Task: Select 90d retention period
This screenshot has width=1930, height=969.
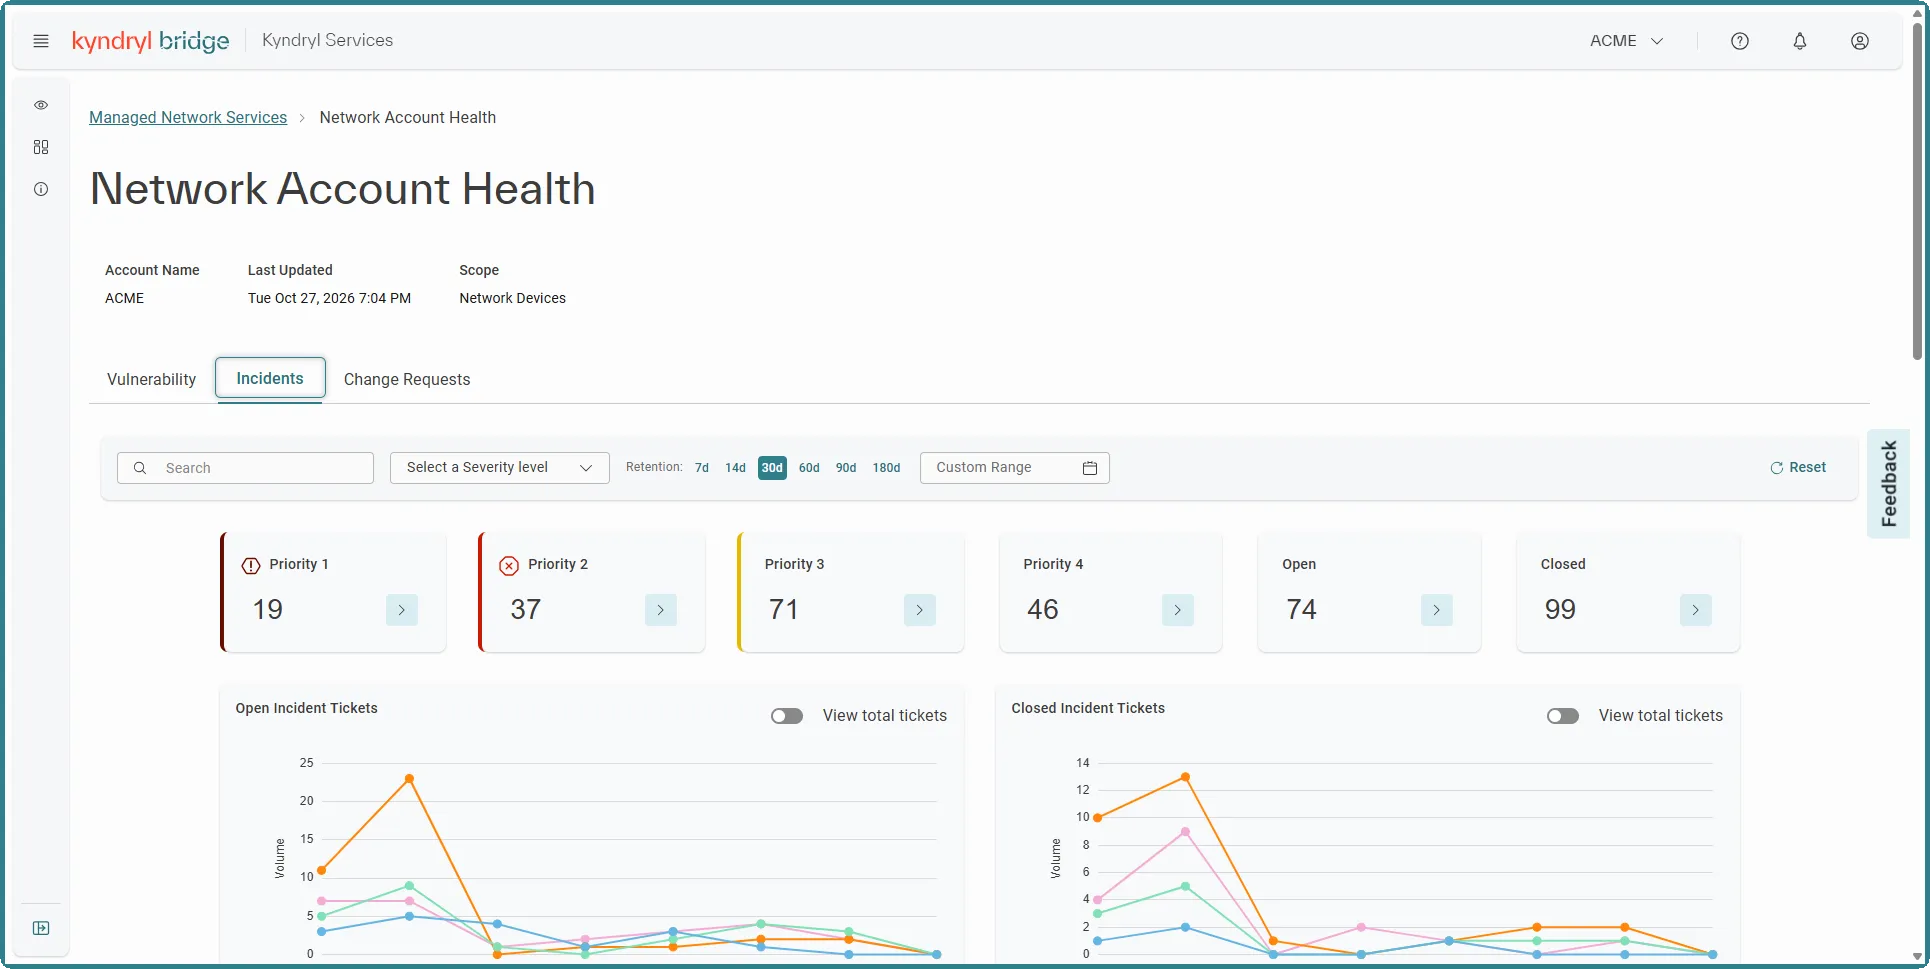Action: tap(846, 468)
